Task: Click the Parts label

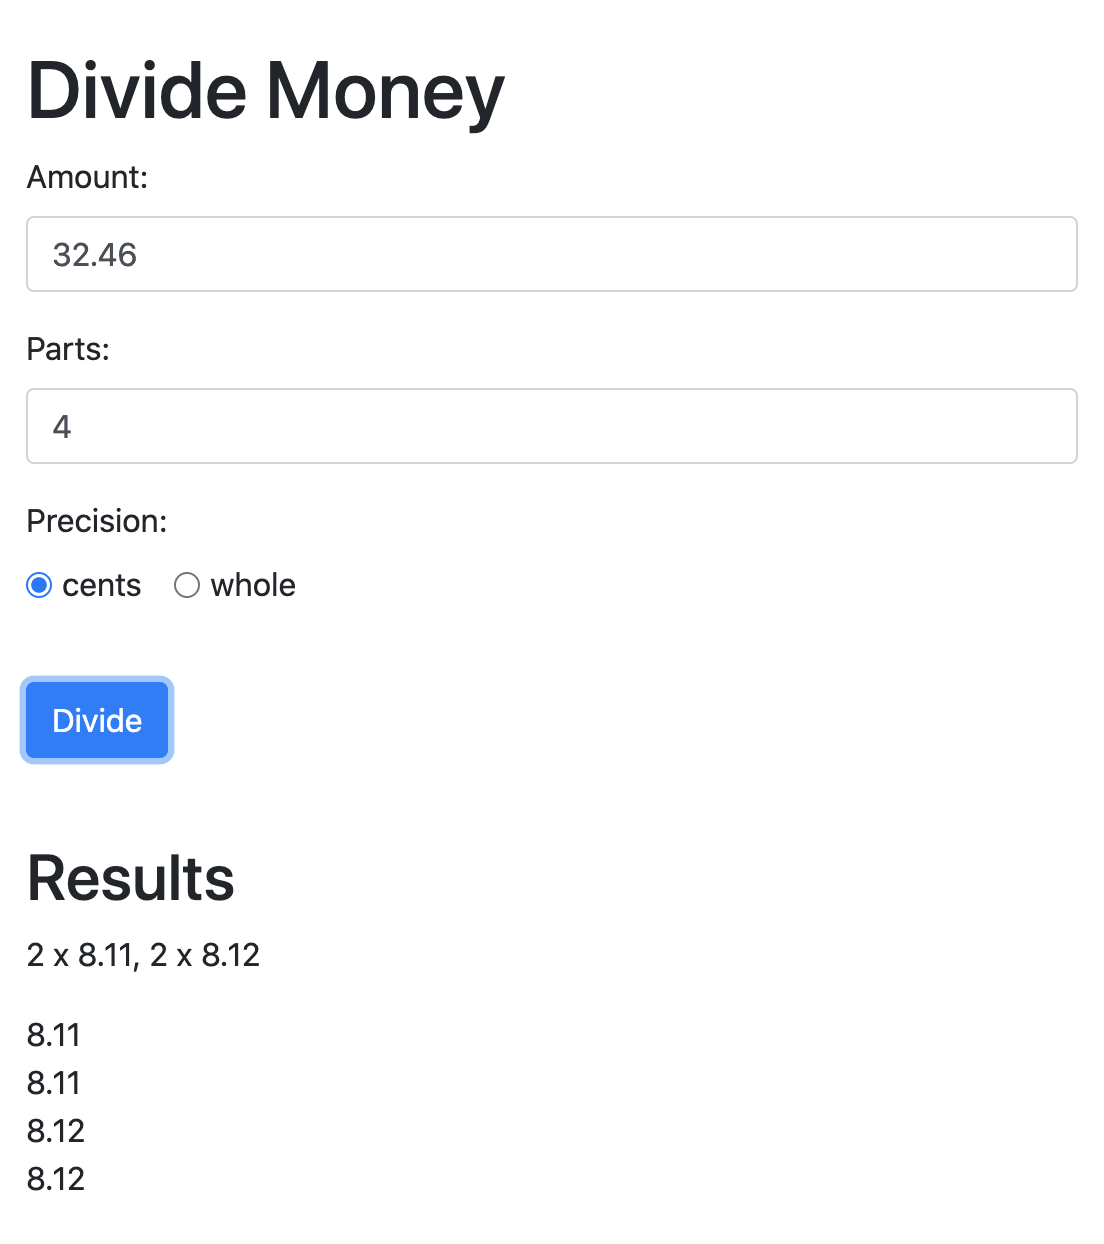Action: click(x=67, y=349)
